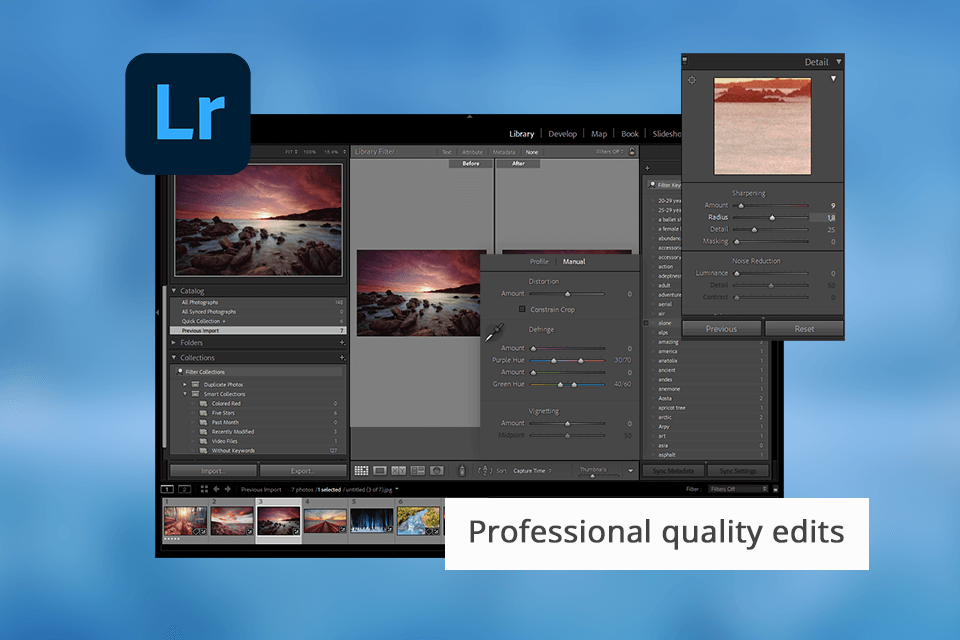The width and height of the screenshot is (960, 640).
Task: Select the Previous Import catalog row
Action: click(258, 330)
